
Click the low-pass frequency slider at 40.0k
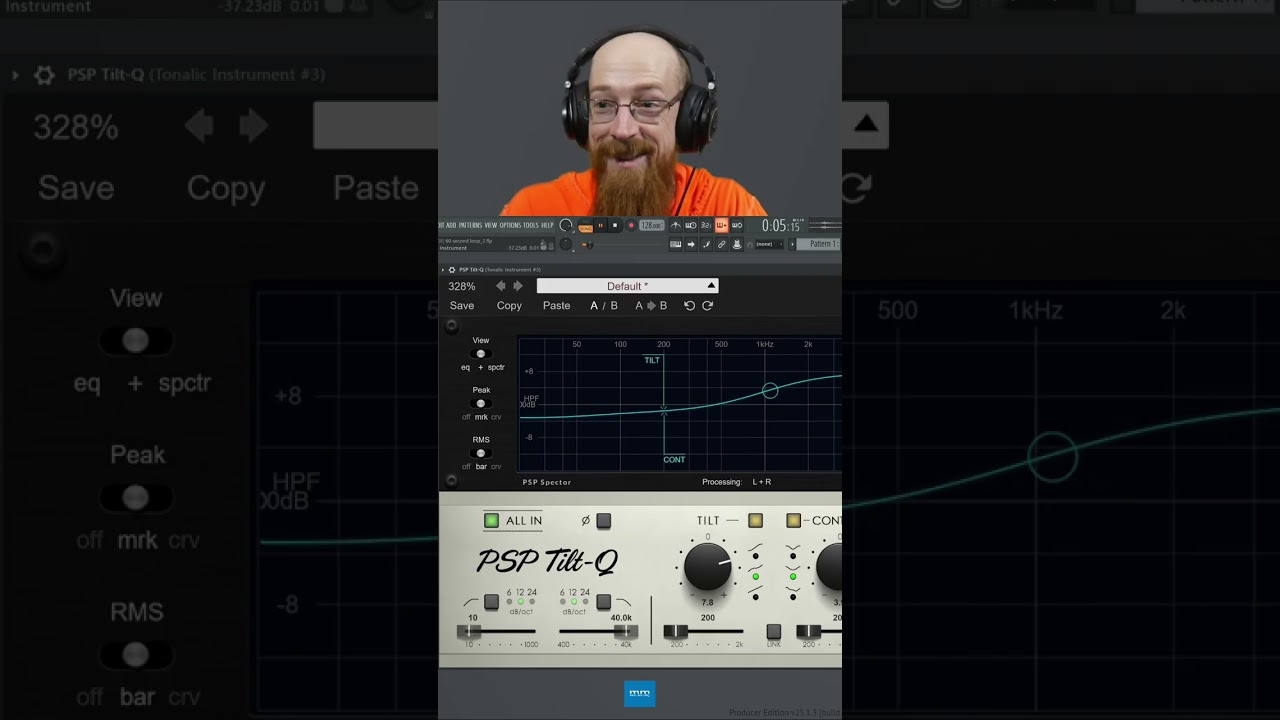pyautogui.click(x=625, y=632)
